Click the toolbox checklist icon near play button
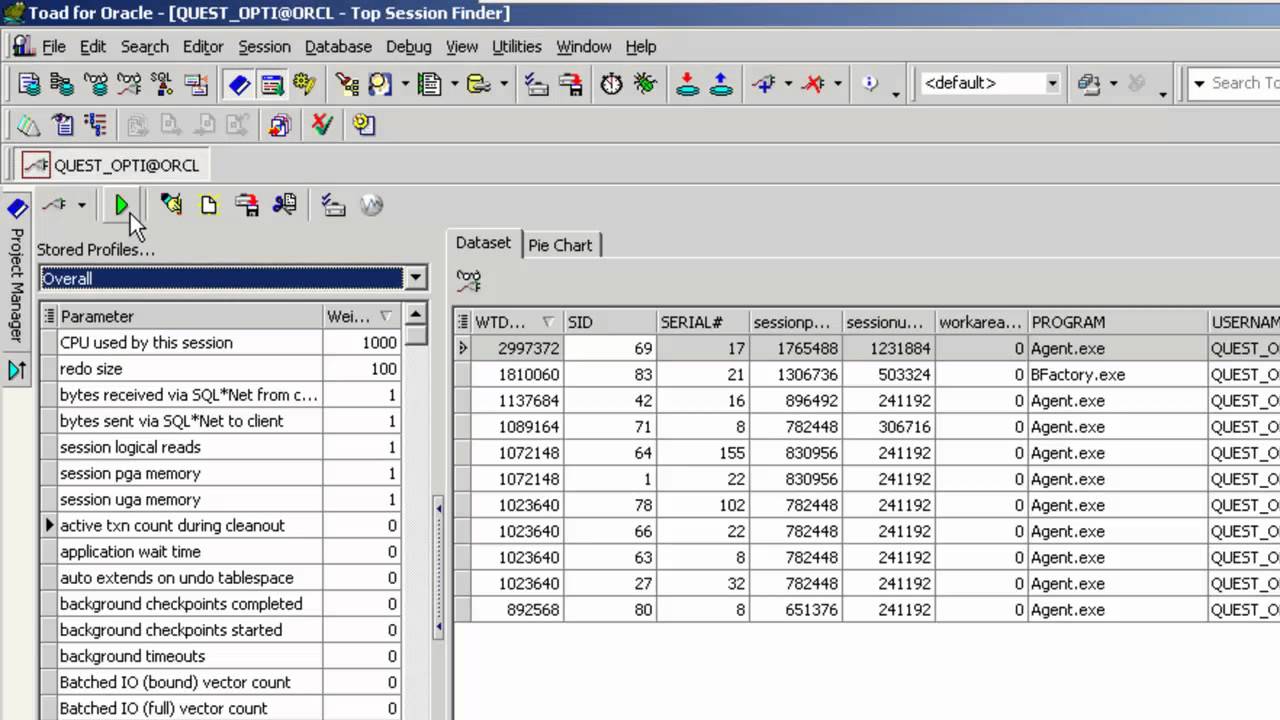This screenshot has height=720, width=1280. click(x=334, y=205)
